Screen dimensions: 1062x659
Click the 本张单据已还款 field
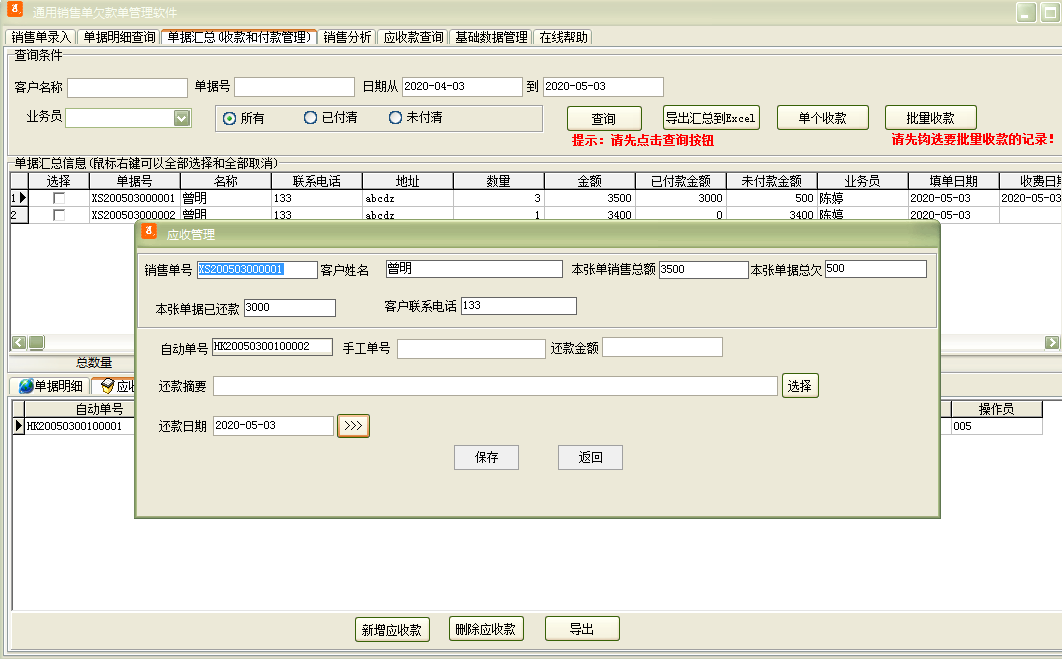[289, 307]
